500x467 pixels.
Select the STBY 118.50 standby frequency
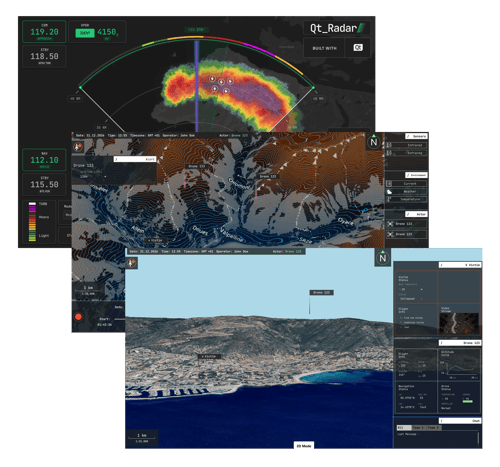[x=44, y=56]
